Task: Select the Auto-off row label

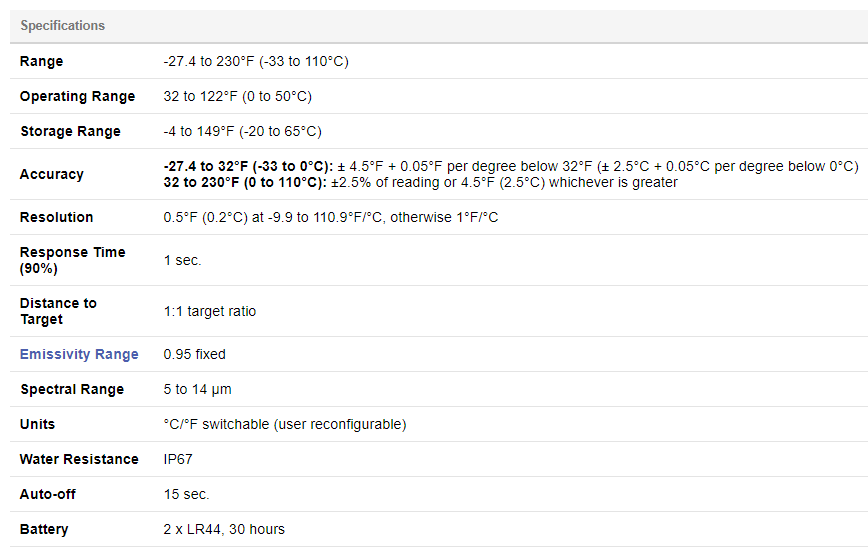Action: [x=47, y=494]
